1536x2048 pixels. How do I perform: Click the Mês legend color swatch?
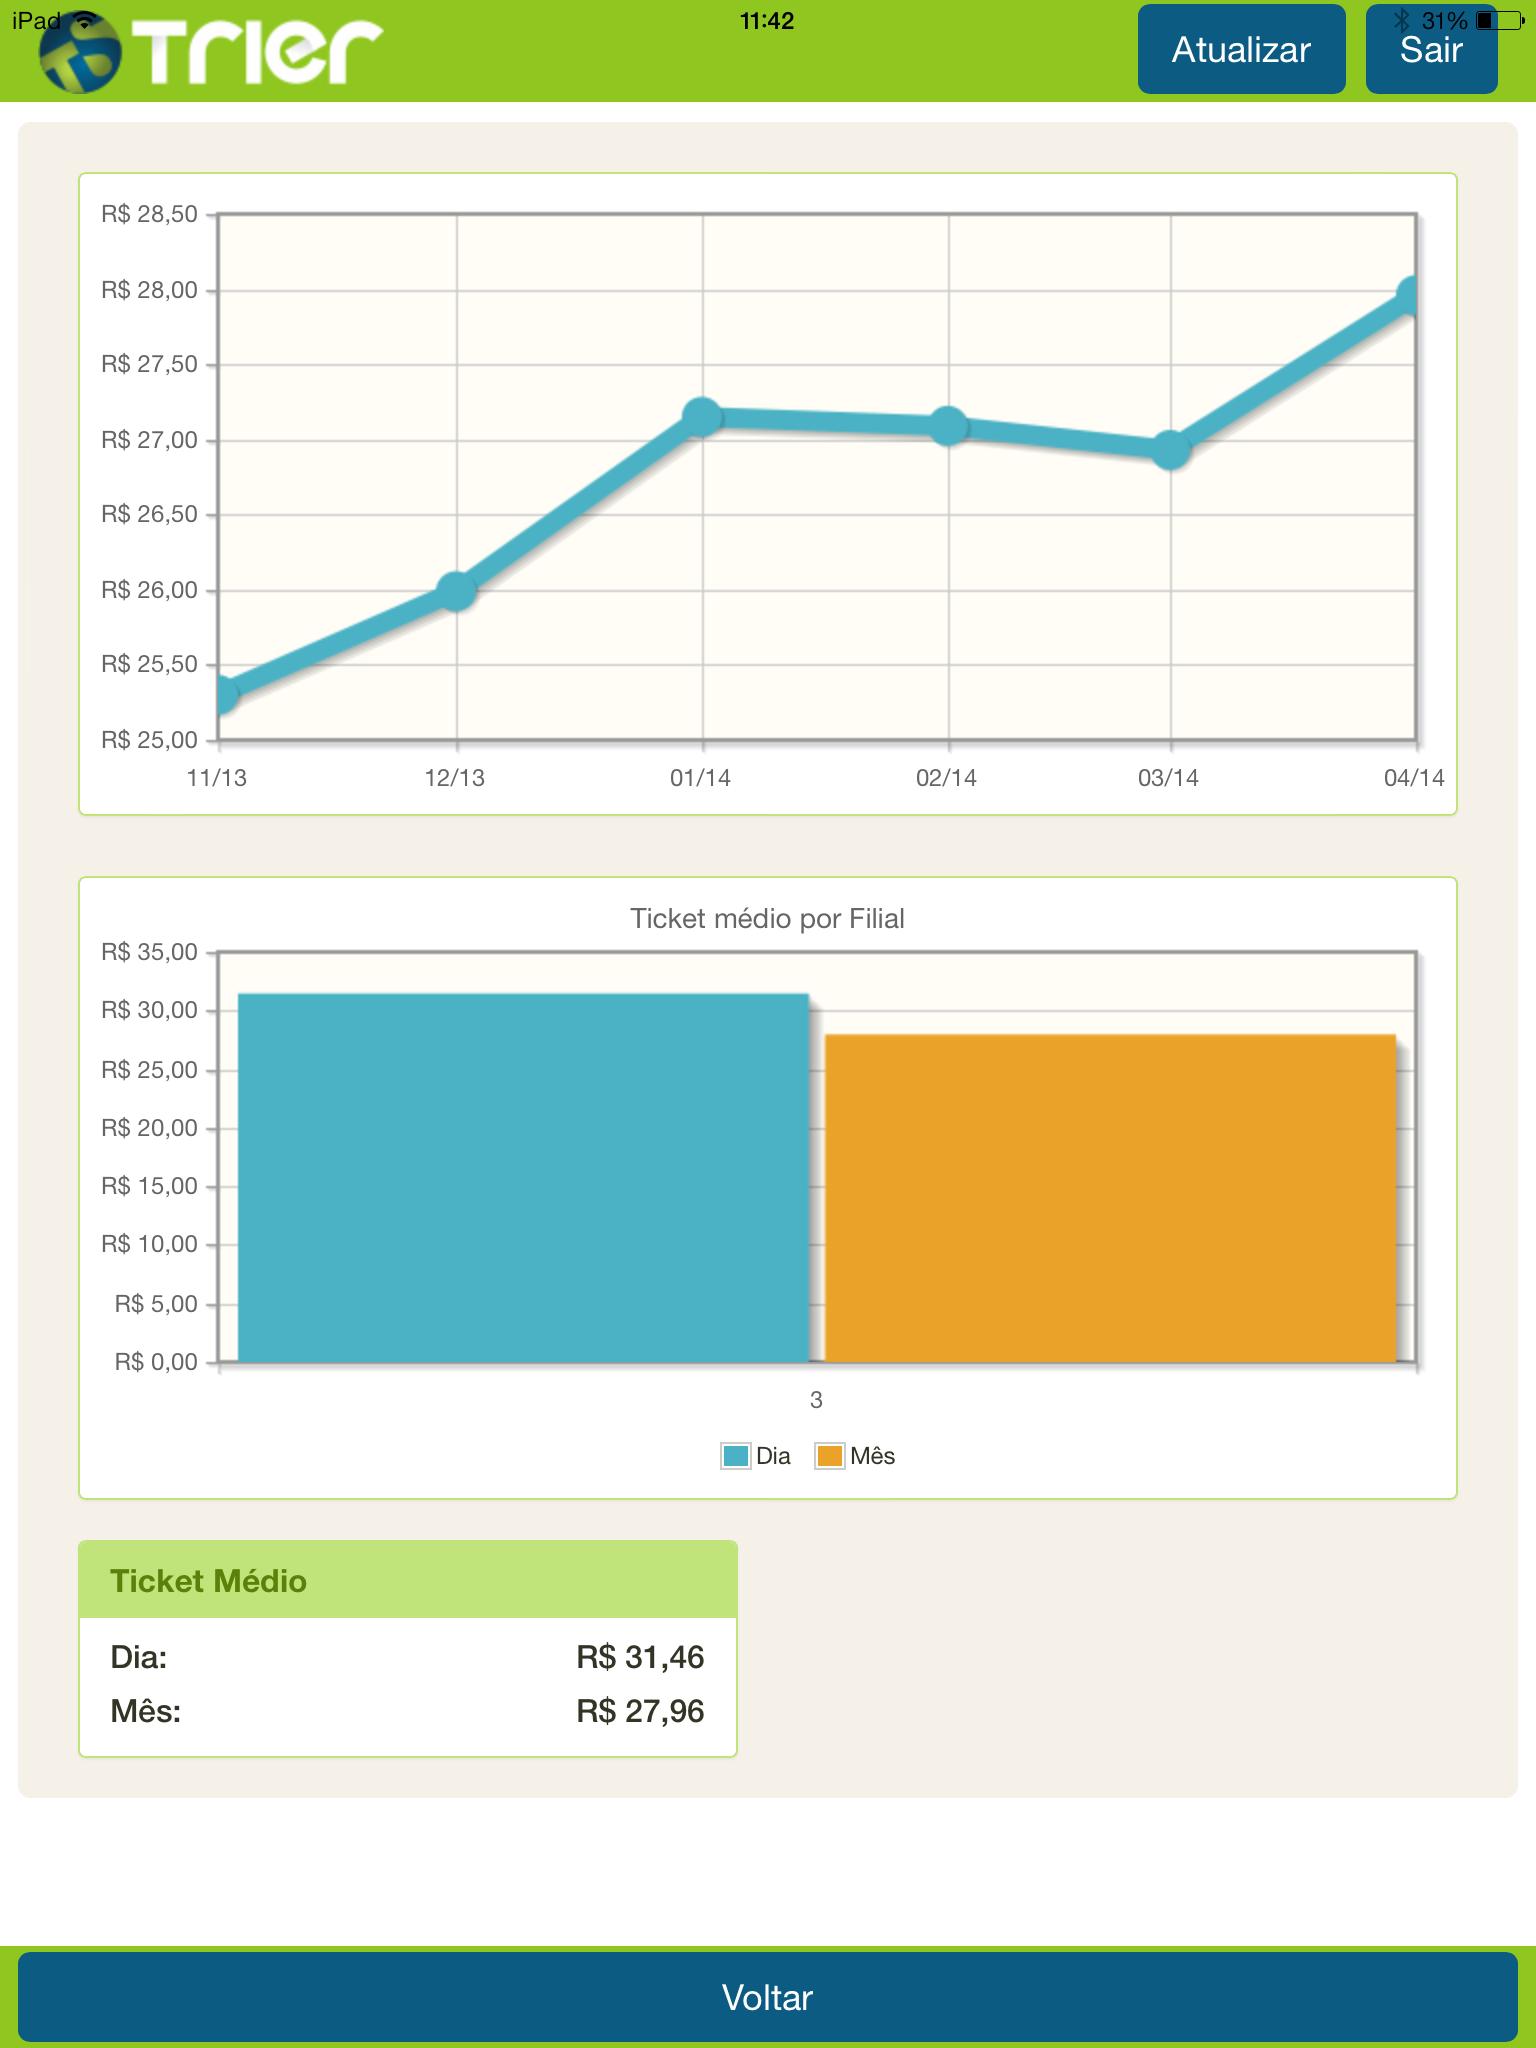point(830,1456)
